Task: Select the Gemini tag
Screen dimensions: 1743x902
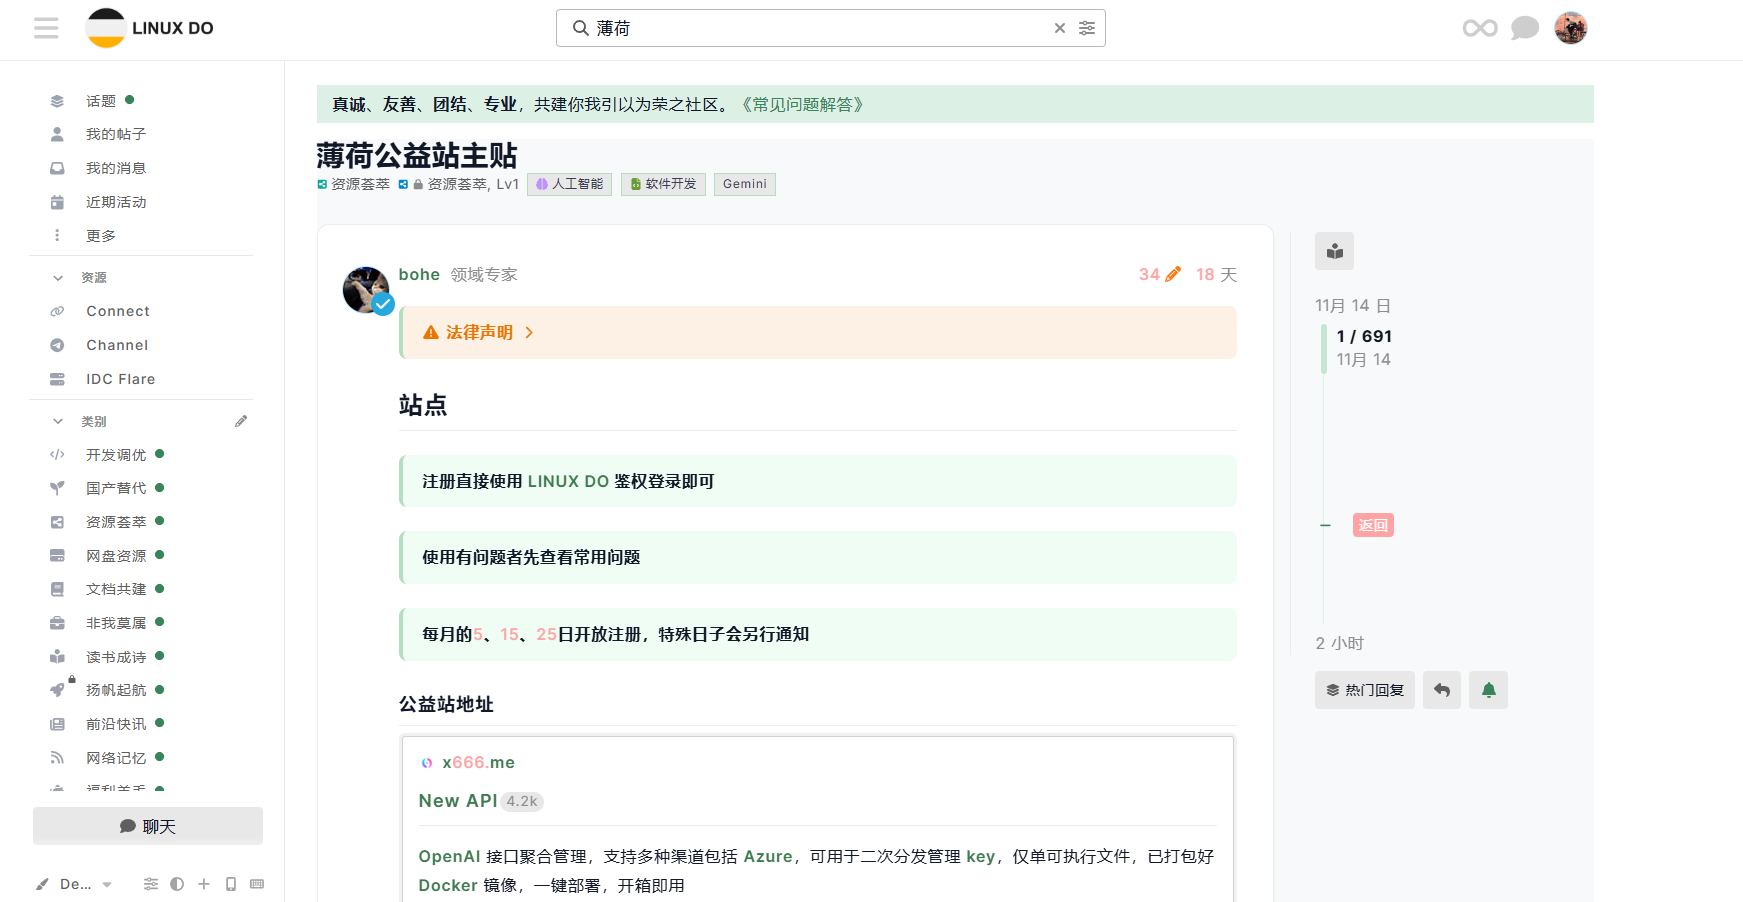Action: point(745,184)
